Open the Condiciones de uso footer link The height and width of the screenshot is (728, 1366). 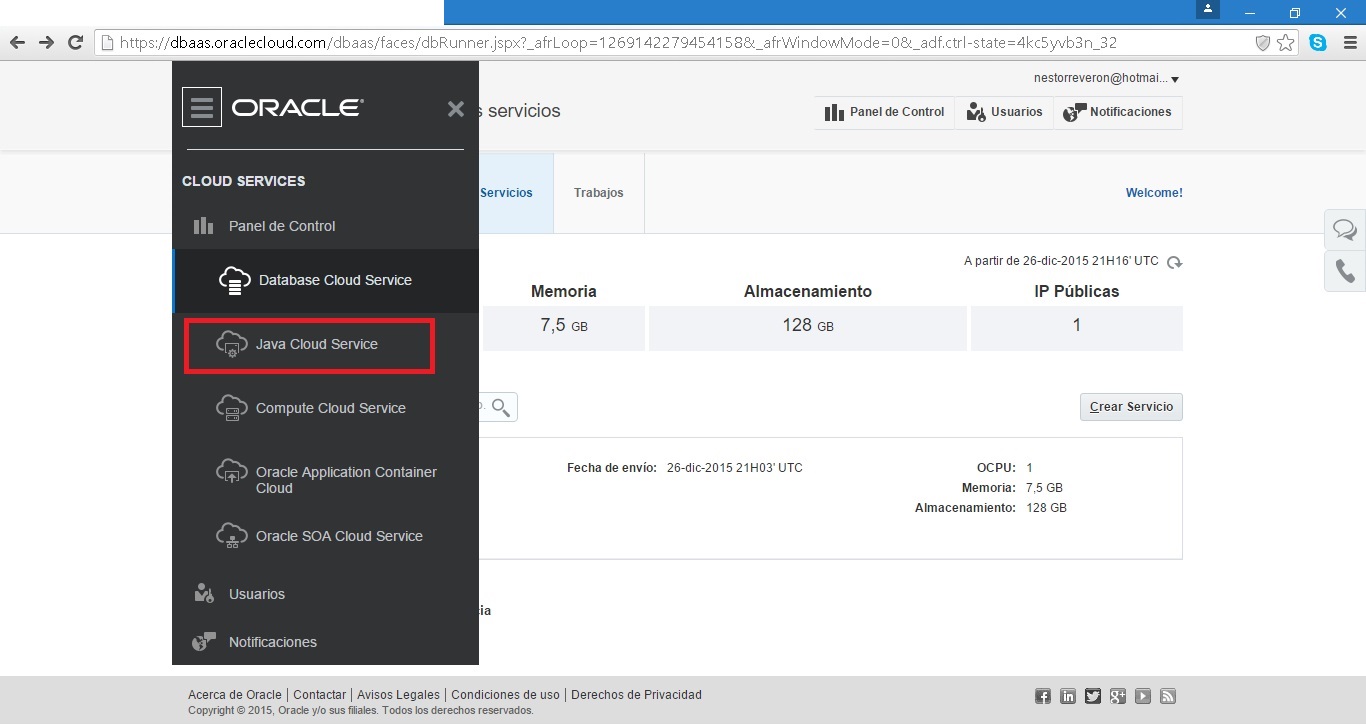pos(505,695)
